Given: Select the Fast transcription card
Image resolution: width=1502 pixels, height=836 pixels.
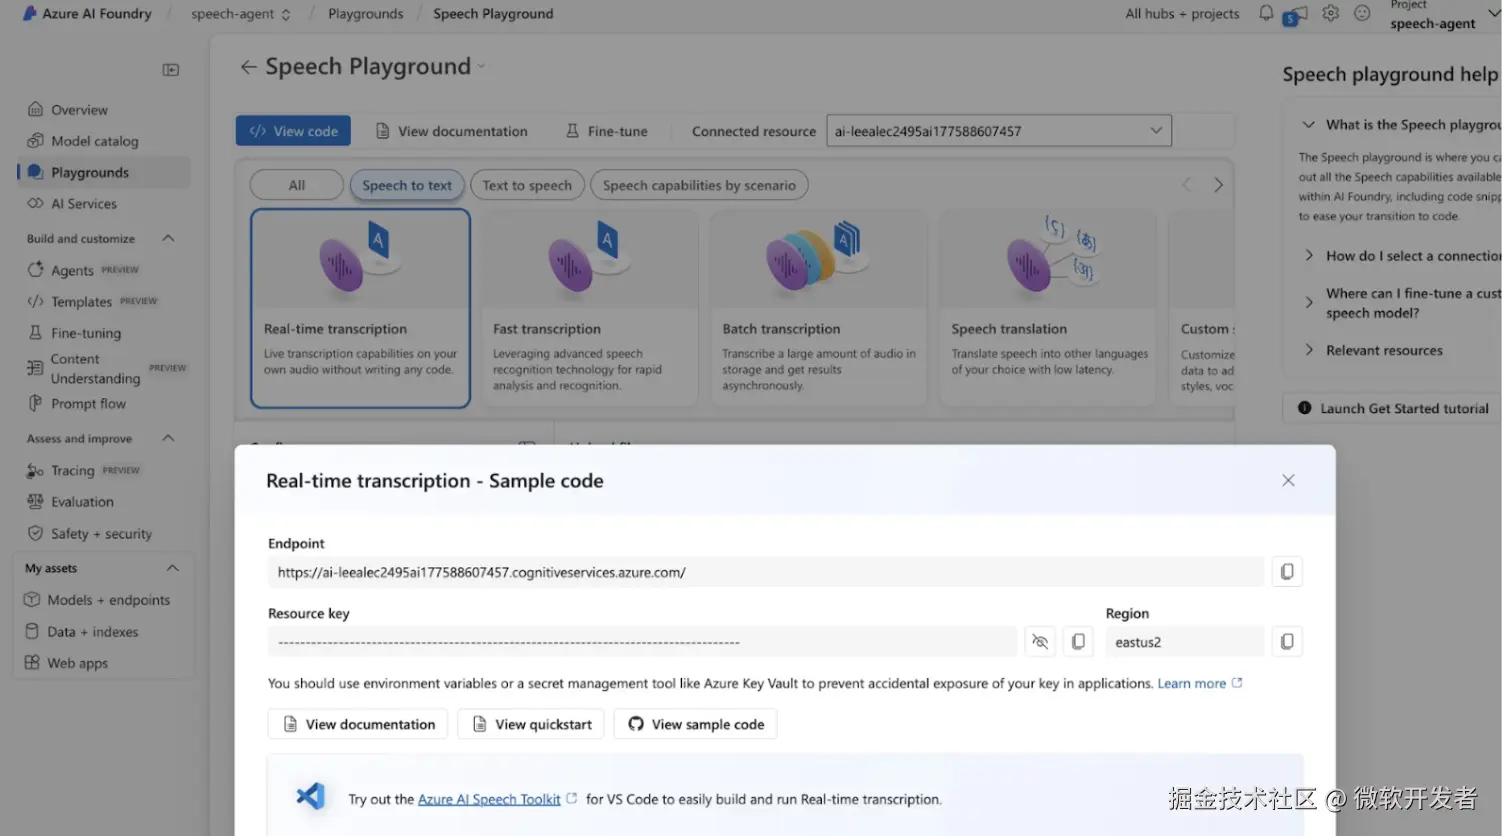Looking at the screenshot, I should point(589,308).
